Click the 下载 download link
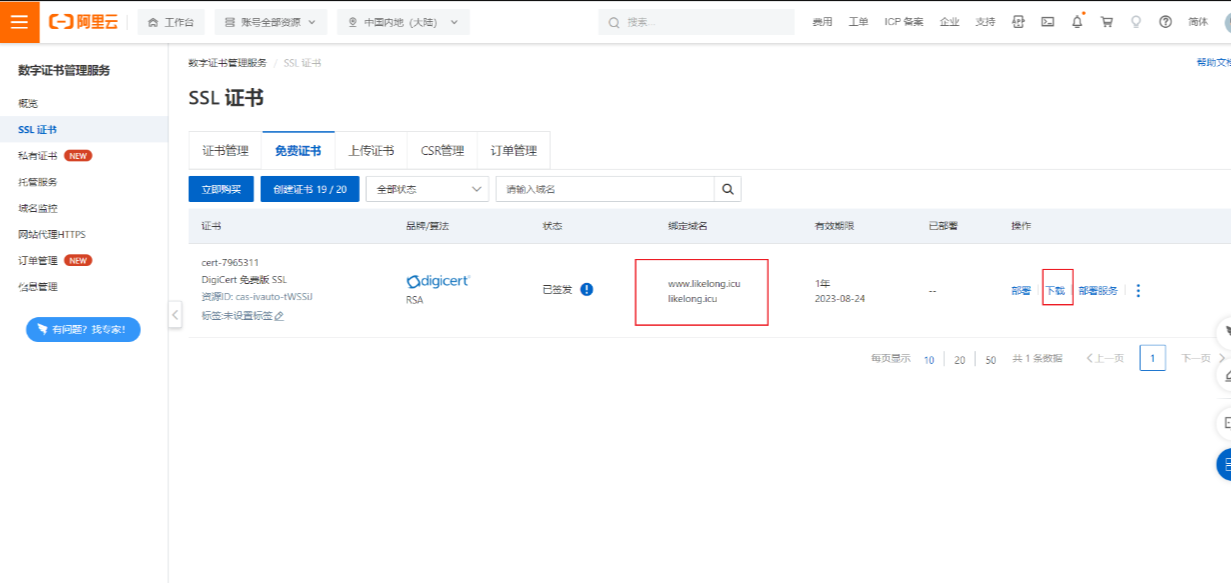The image size is (1231, 583). [1055, 290]
